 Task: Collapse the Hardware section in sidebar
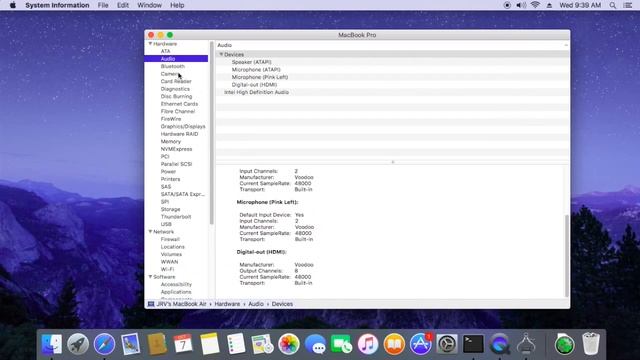pyautogui.click(x=150, y=44)
